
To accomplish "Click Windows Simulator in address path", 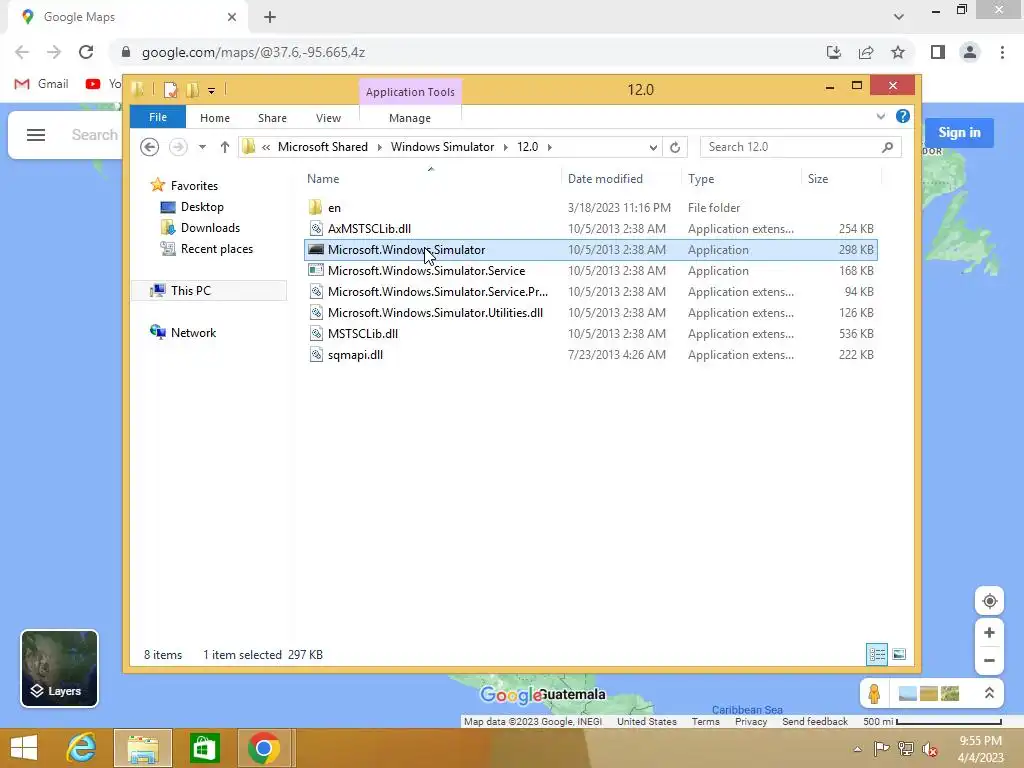I will [442, 147].
